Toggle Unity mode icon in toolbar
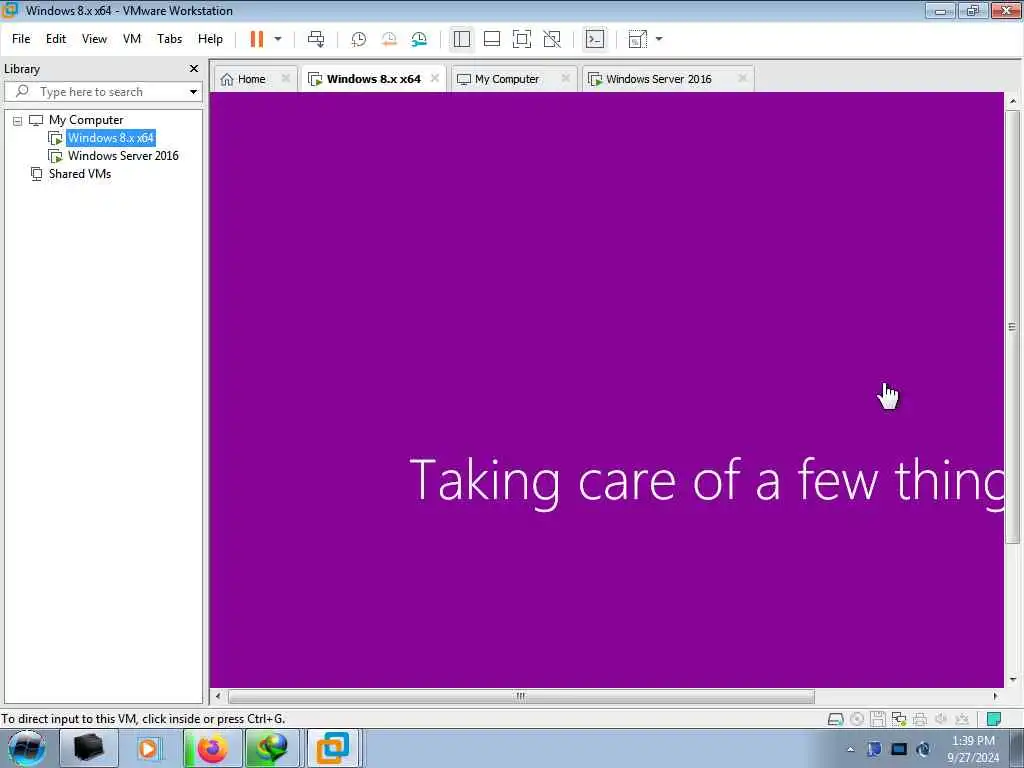 point(552,39)
